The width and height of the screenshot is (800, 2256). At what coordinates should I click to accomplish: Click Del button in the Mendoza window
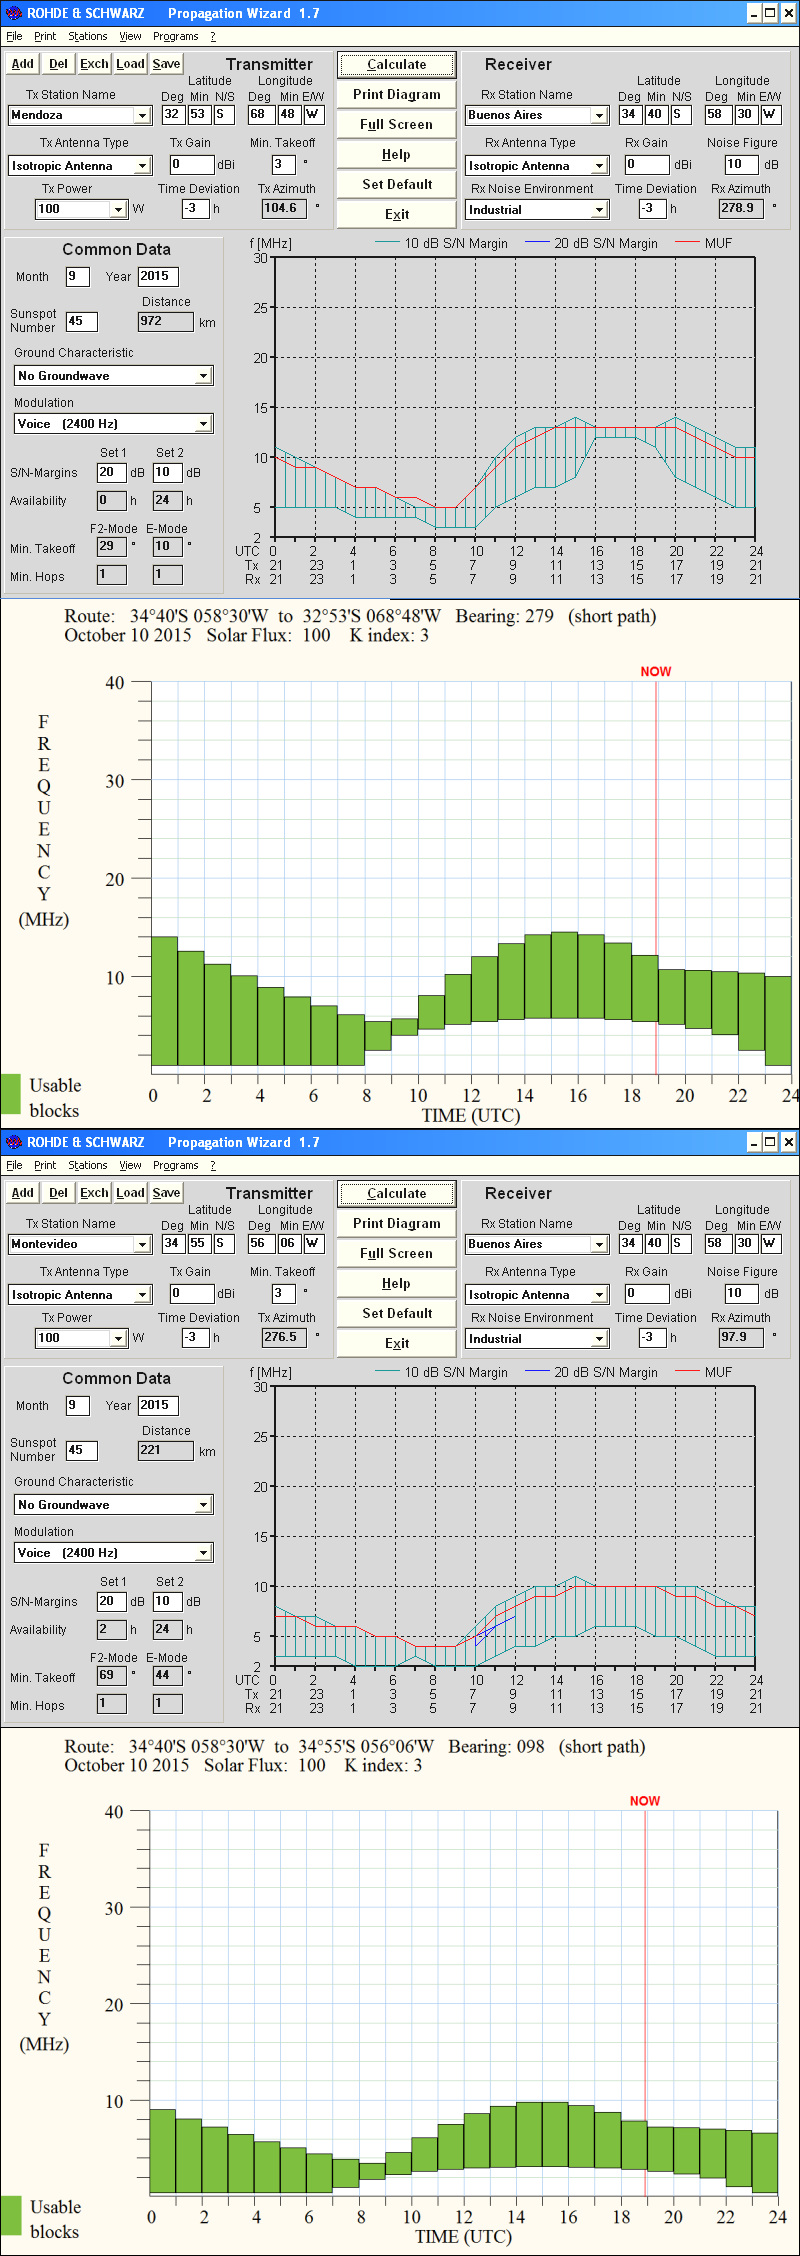click(59, 64)
